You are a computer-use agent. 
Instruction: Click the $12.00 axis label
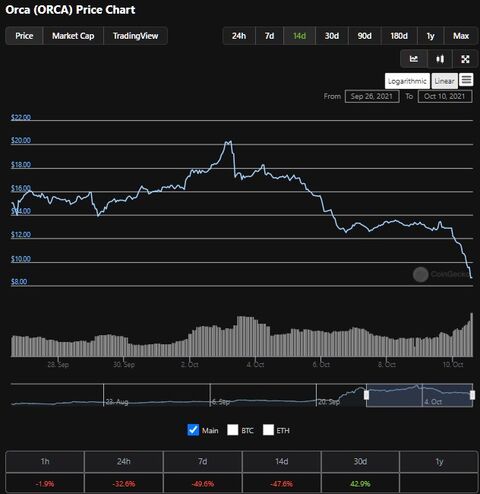tap(21, 234)
